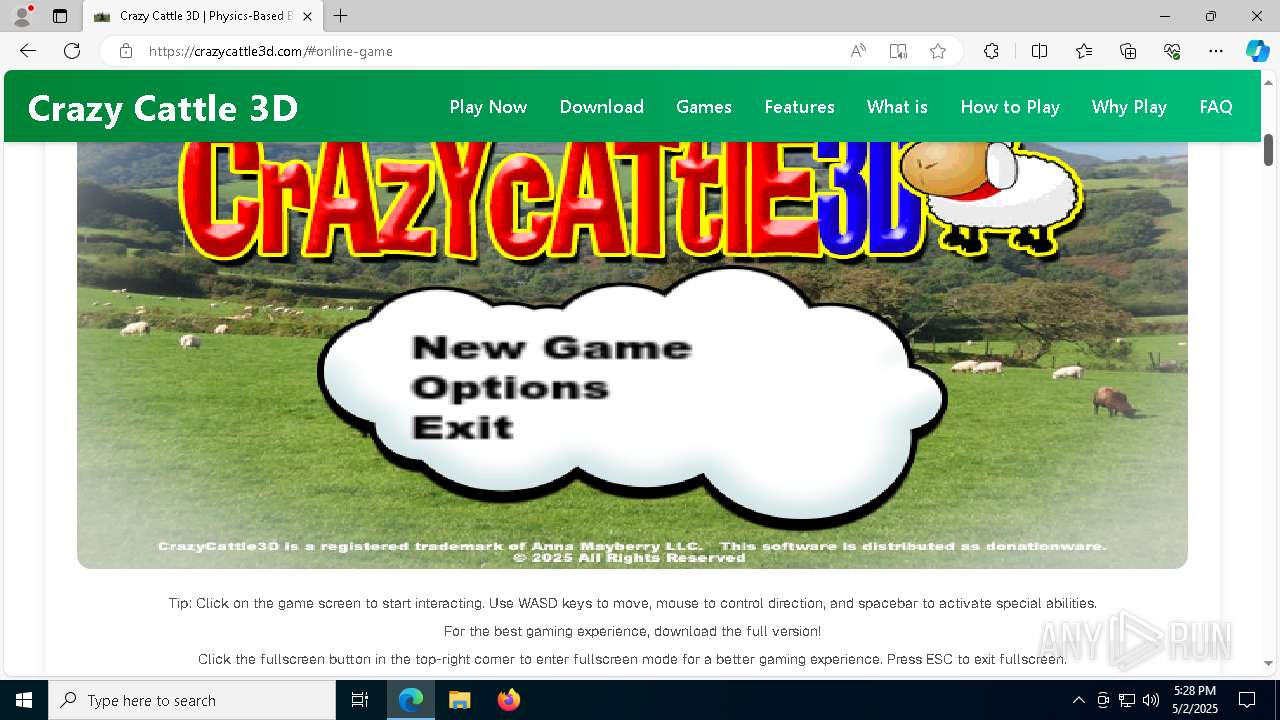View site information lock icon
Image resolution: width=1280 pixels, height=720 pixels.
pyautogui.click(x=126, y=51)
